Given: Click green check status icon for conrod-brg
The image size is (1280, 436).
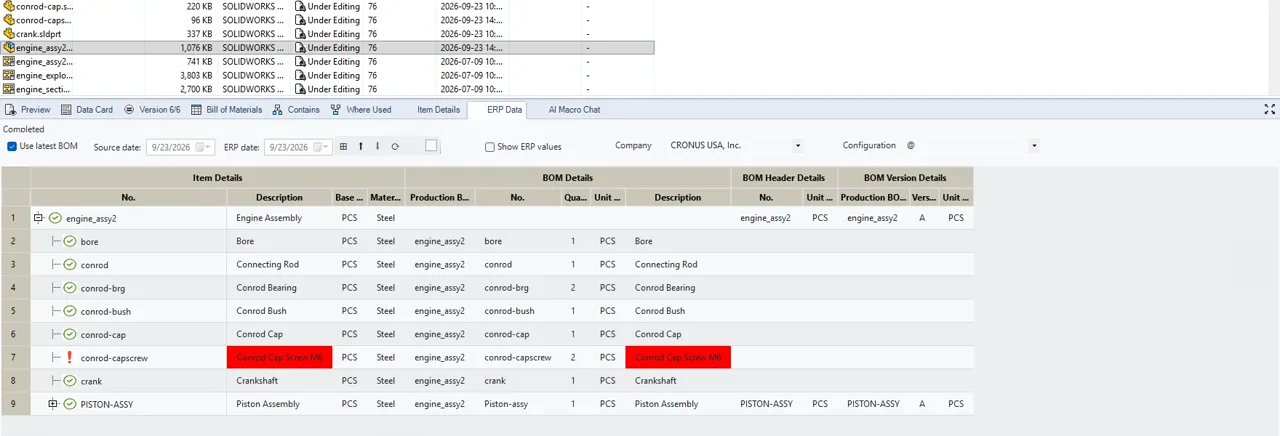Looking at the screenshot, I should (x=70, y=288).
